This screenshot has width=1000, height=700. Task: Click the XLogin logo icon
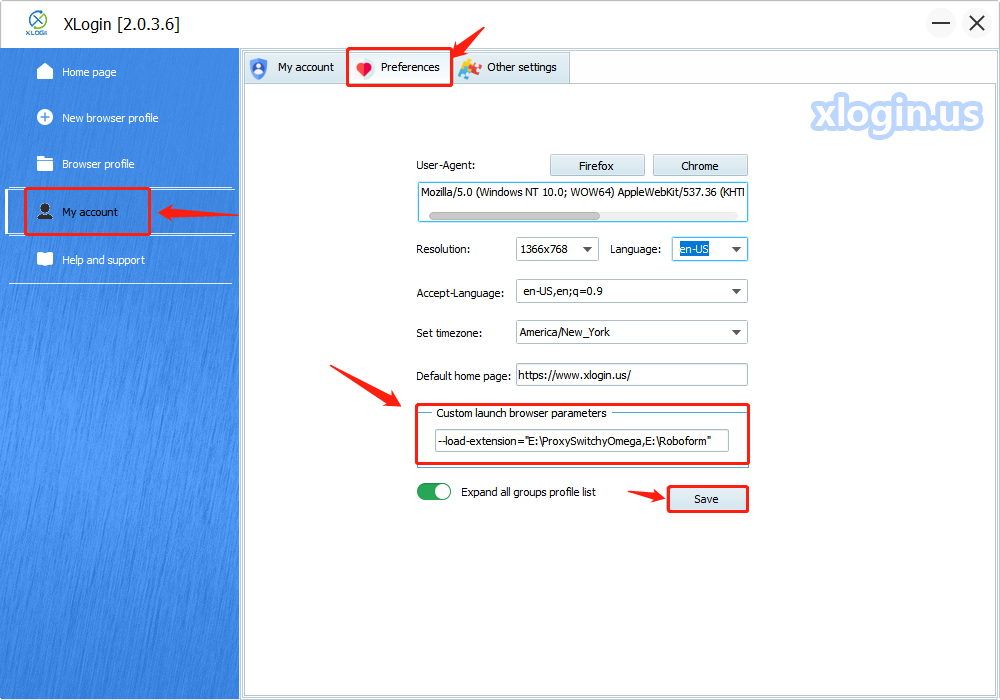[x=37, y=23]
